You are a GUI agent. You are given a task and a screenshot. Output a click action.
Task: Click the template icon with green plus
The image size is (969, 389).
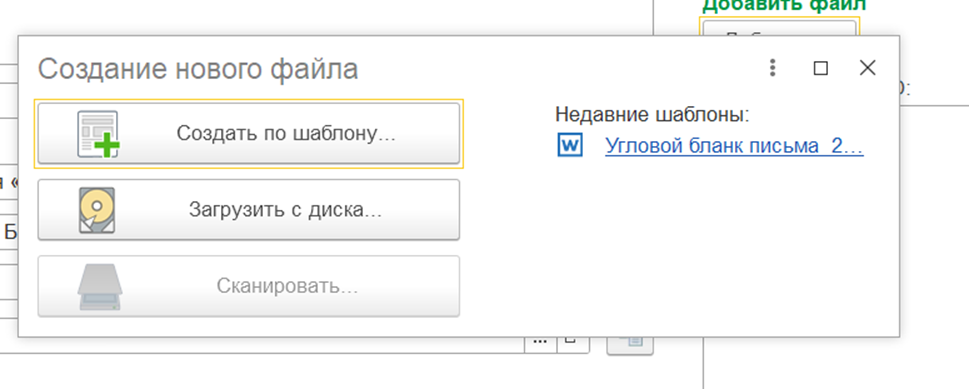tap(98, 134)
